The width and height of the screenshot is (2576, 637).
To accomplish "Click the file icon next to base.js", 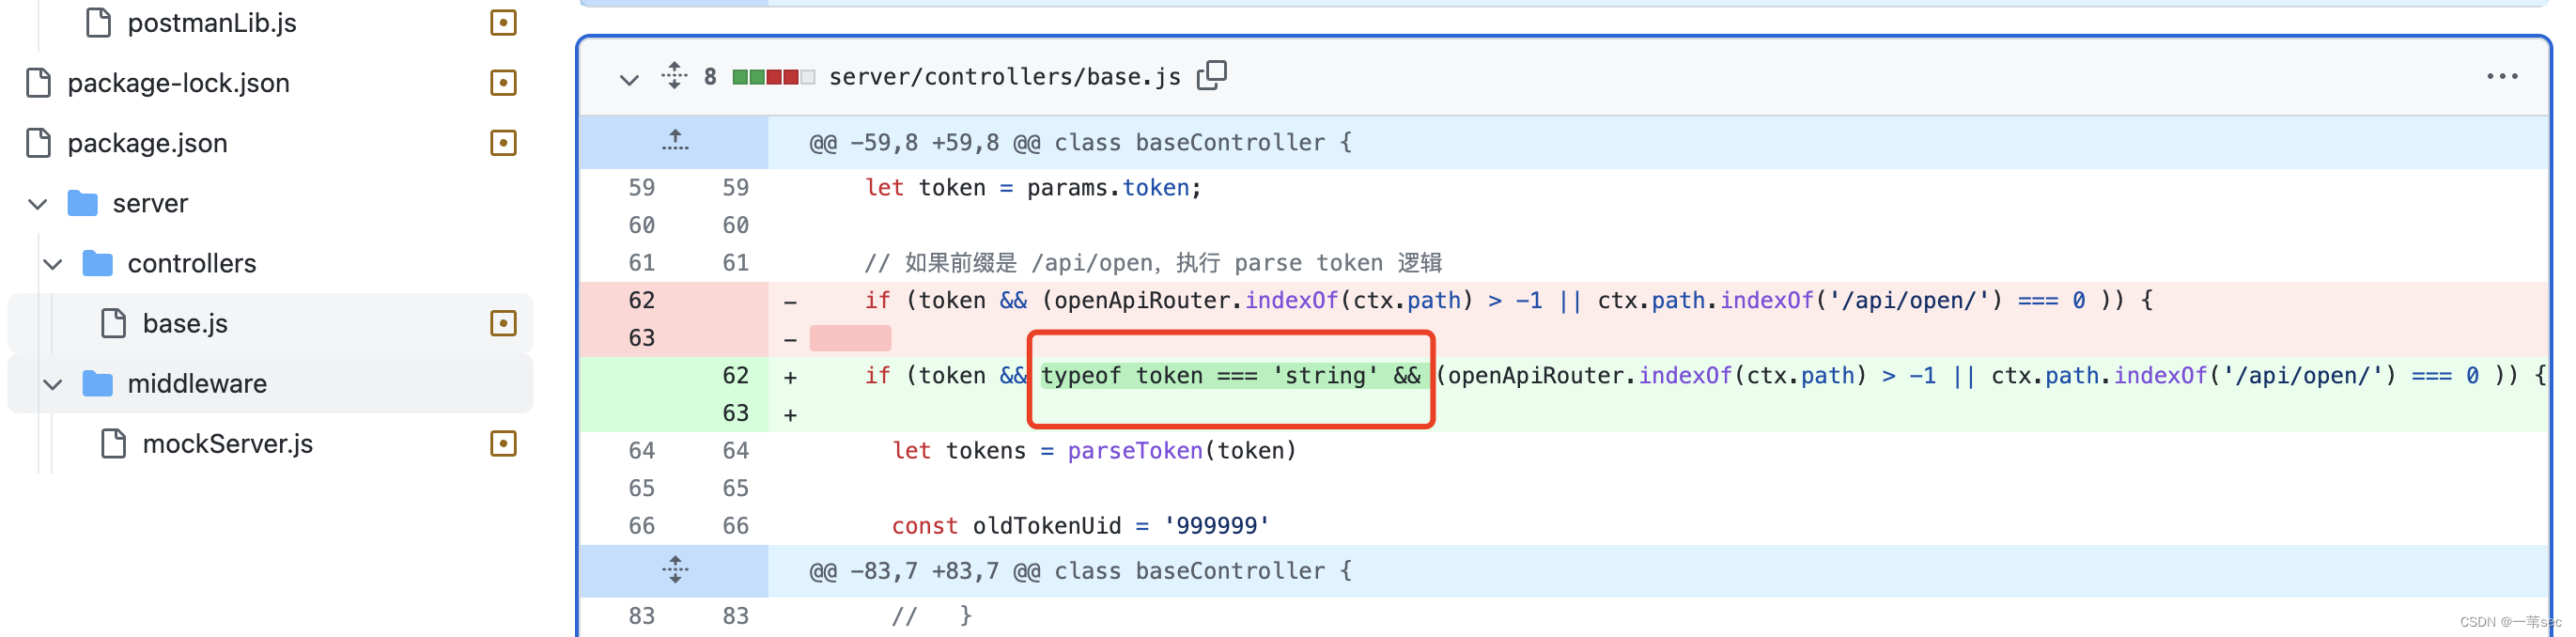I will (x=113, y=323).
